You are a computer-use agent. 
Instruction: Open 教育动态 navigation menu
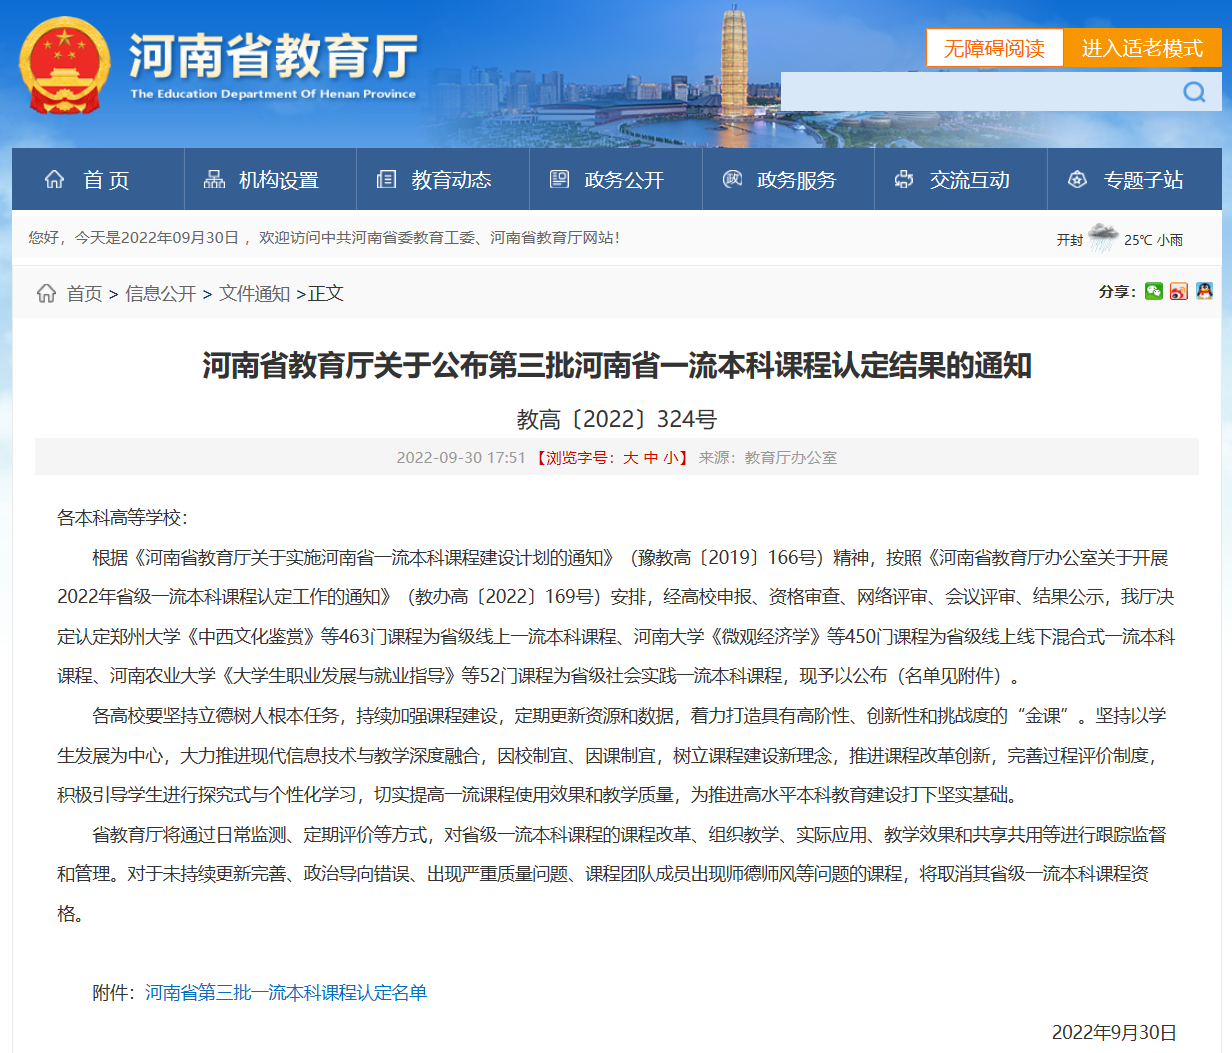434,180
